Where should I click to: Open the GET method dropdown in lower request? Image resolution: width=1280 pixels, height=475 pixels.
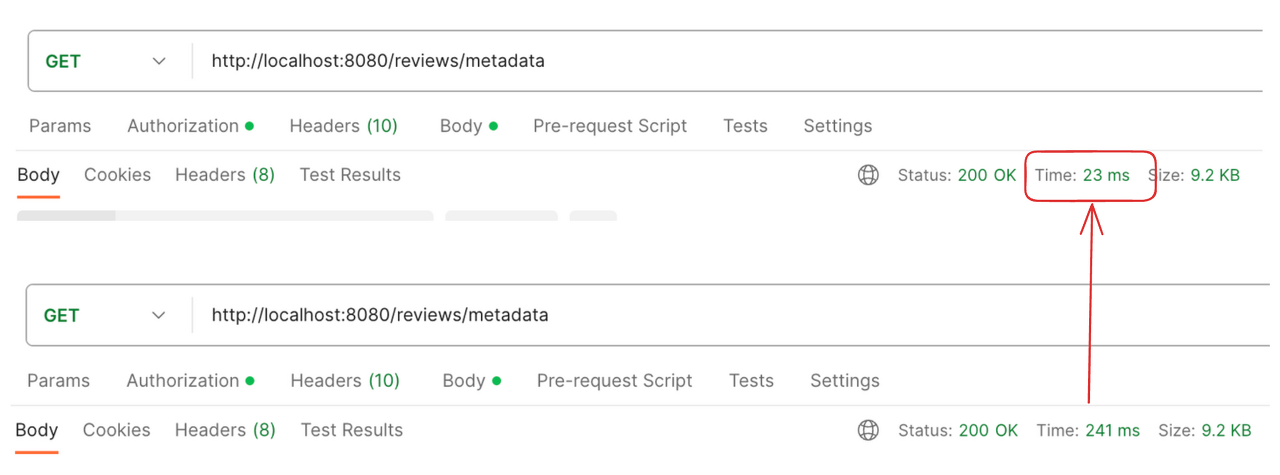(105, 315)
